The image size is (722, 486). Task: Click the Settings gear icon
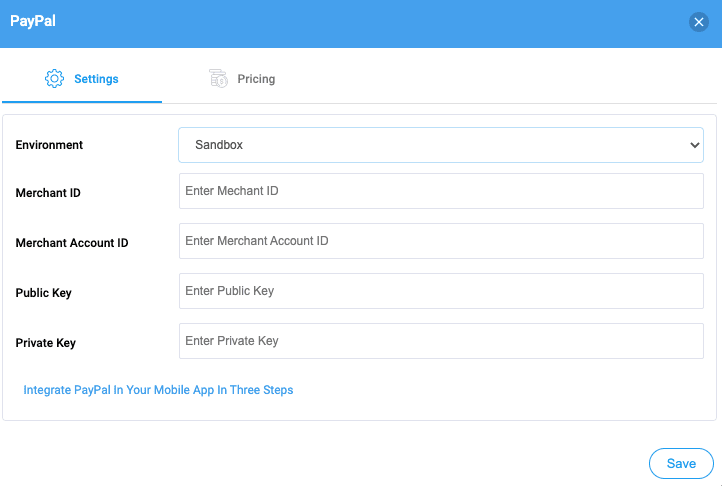(54, 79)
